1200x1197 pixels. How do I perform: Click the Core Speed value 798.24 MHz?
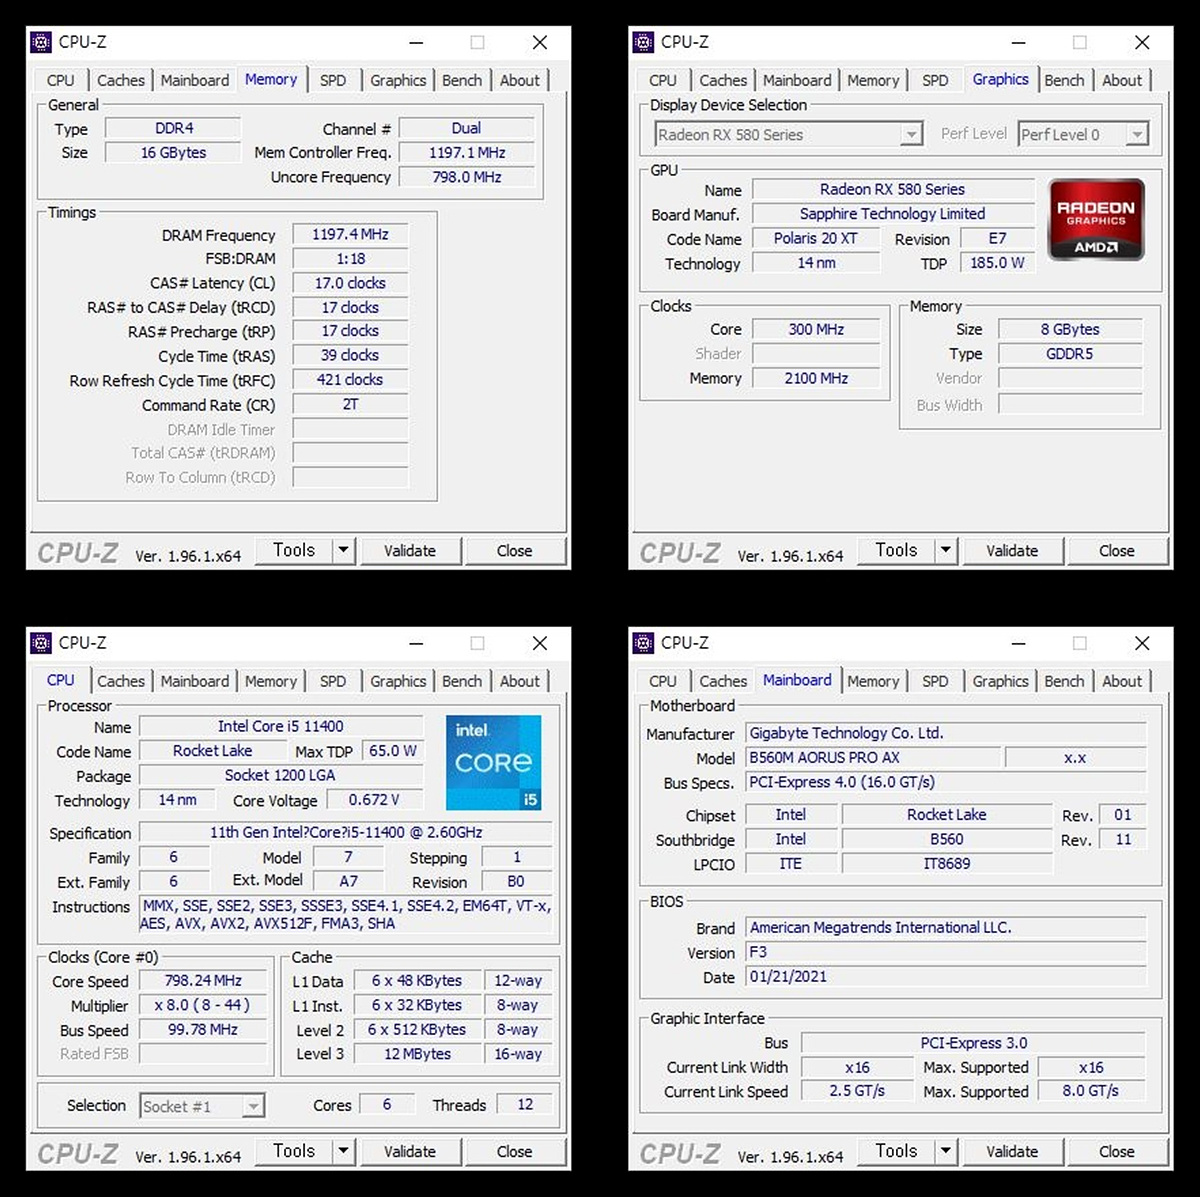[203, 981]
